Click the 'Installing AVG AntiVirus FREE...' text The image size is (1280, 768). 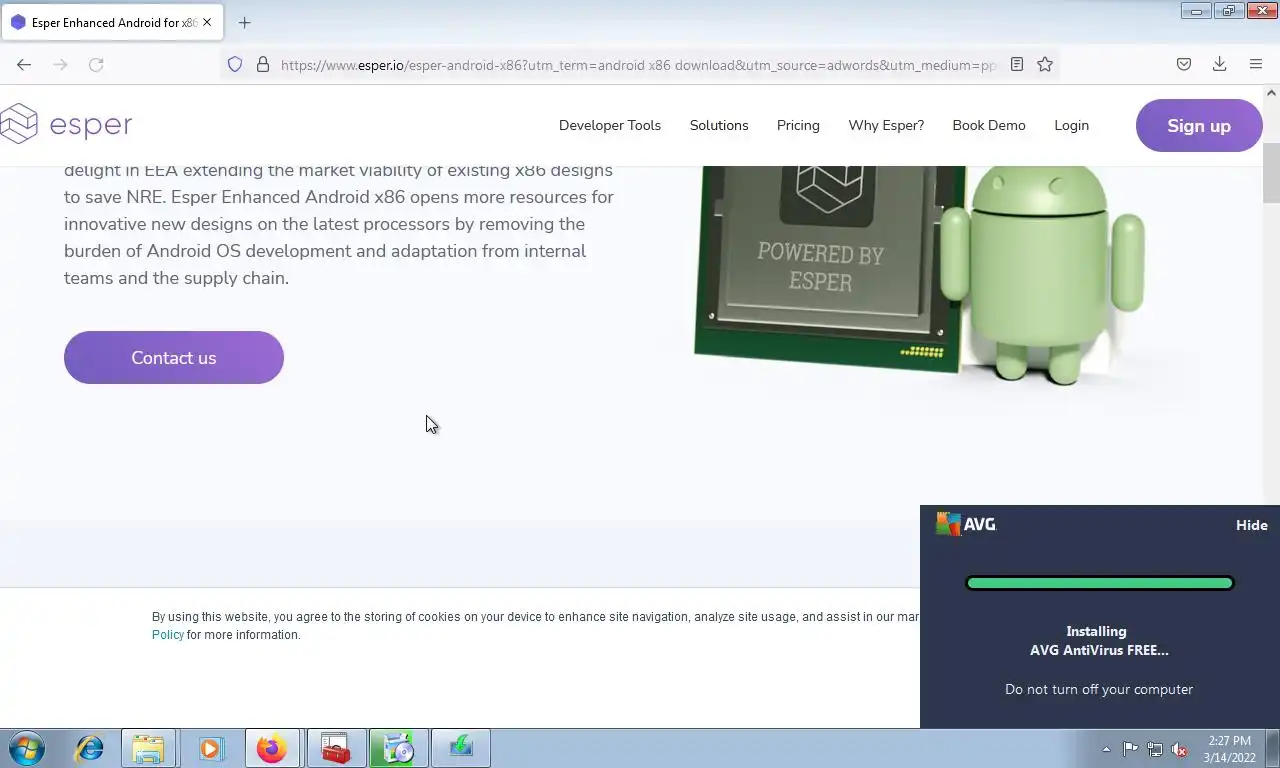[x=1099, y=640]
